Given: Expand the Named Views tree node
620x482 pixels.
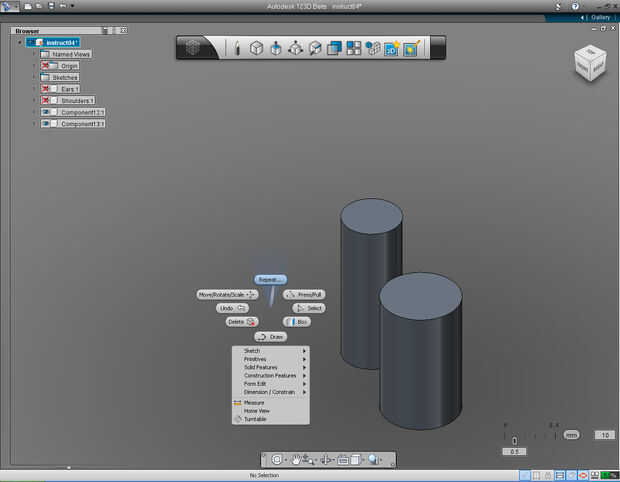Looking at the screenshot, I should click(33, 54).
